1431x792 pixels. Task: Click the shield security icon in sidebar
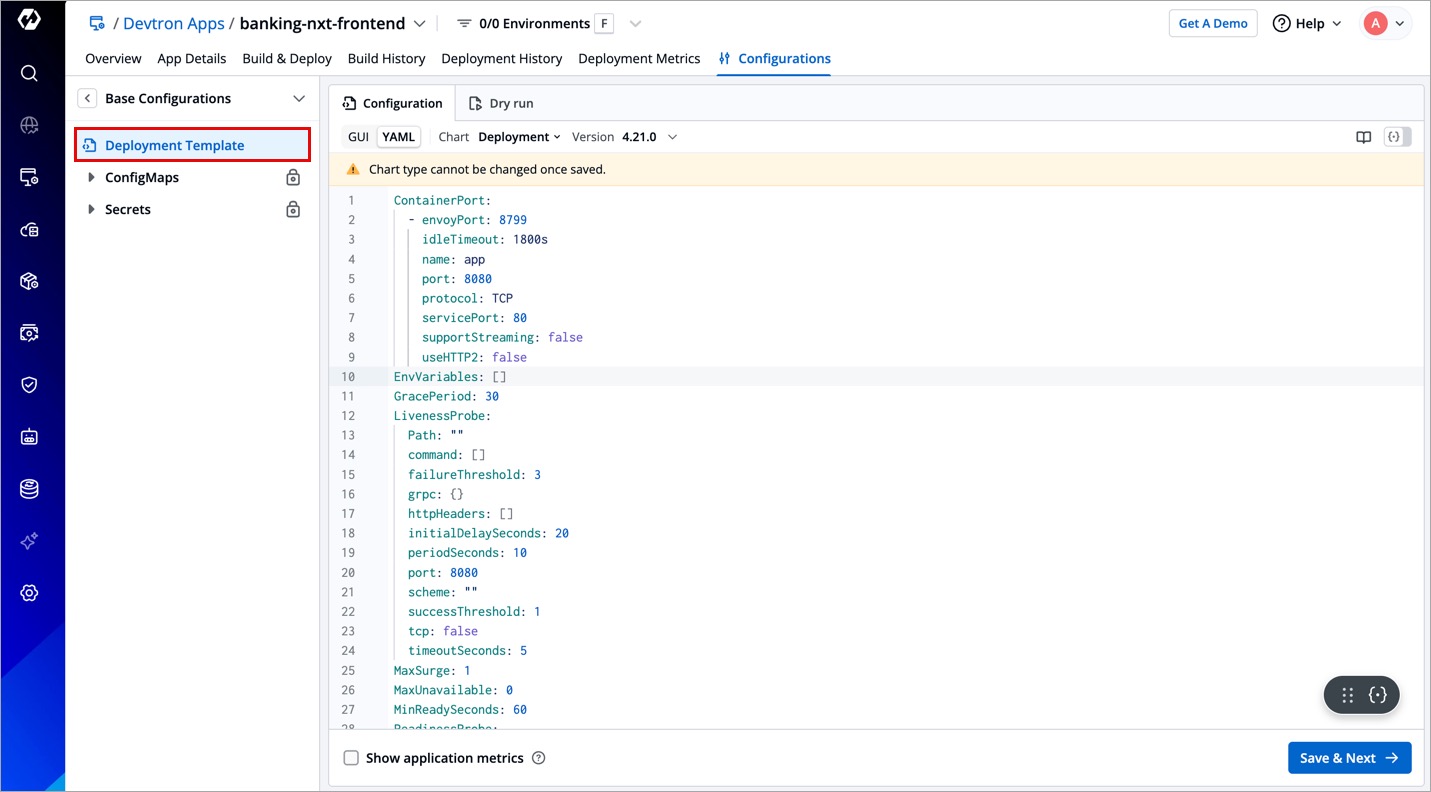pos(29,385)
